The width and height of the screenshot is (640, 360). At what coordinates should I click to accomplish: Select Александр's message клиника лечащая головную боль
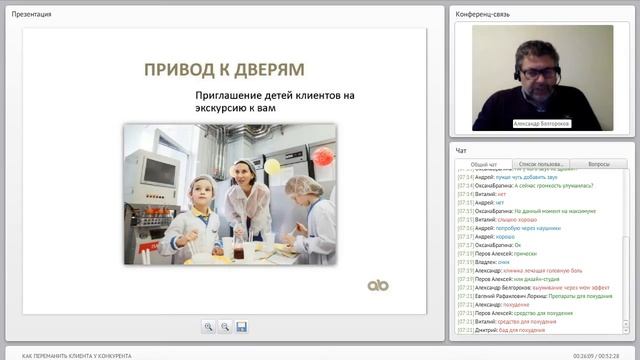[520, 271]
